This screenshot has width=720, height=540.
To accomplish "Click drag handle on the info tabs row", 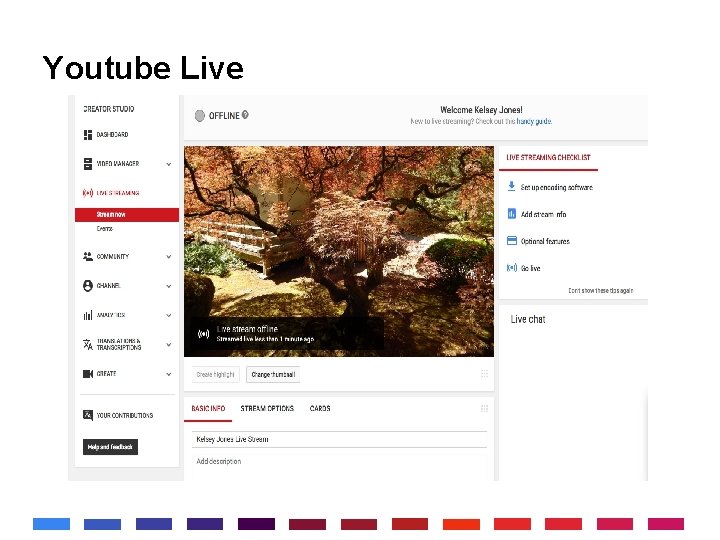I will [484, 408].
